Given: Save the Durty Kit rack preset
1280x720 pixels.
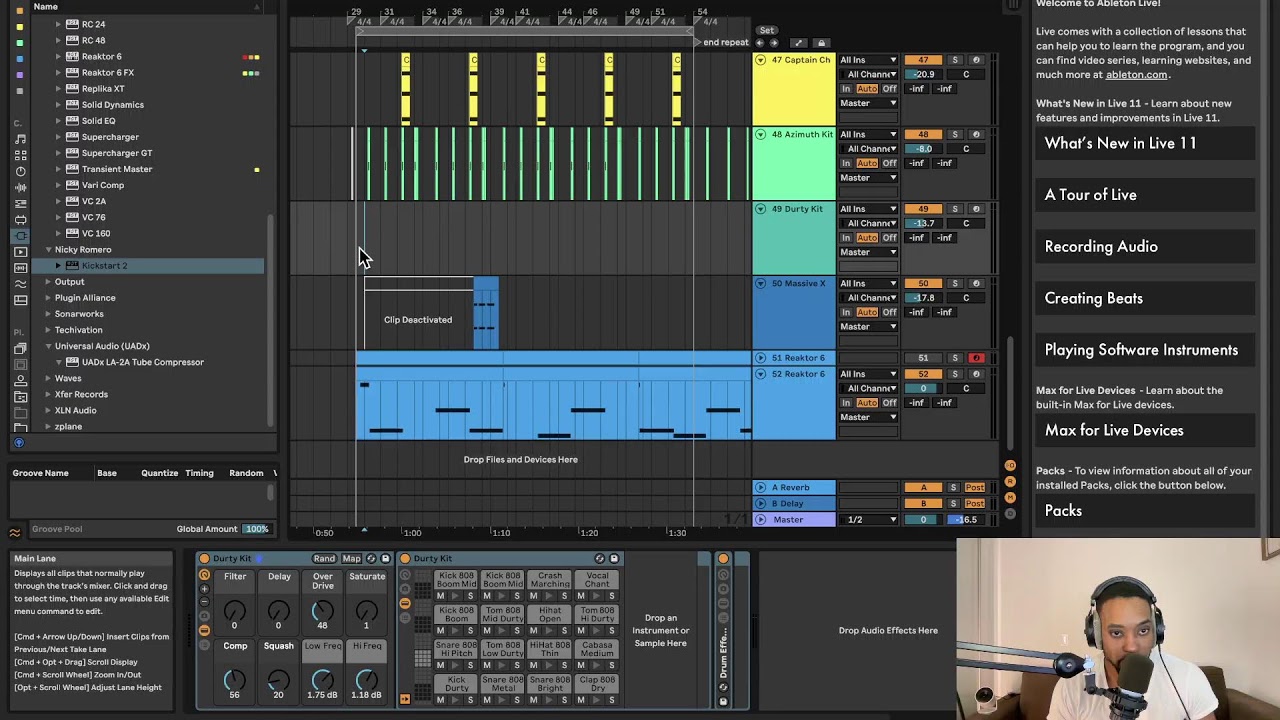Looking at the screenshot, I should pos(385,559).
